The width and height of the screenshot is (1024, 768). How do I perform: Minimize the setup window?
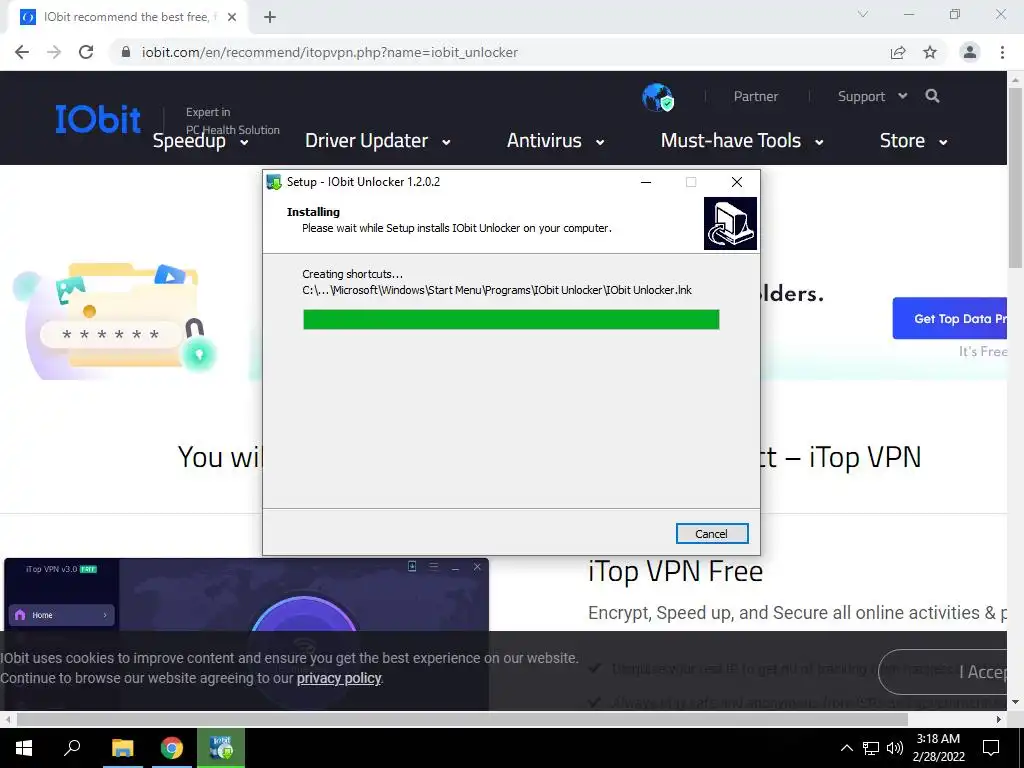pos(646,182)
